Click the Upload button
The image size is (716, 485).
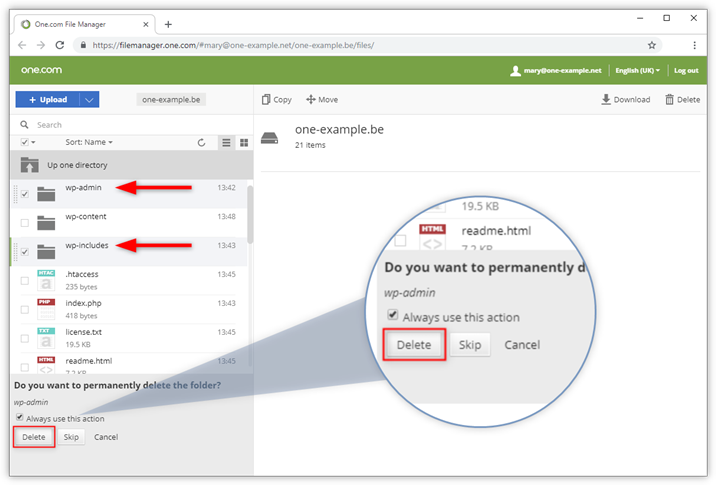click(47, 100)
